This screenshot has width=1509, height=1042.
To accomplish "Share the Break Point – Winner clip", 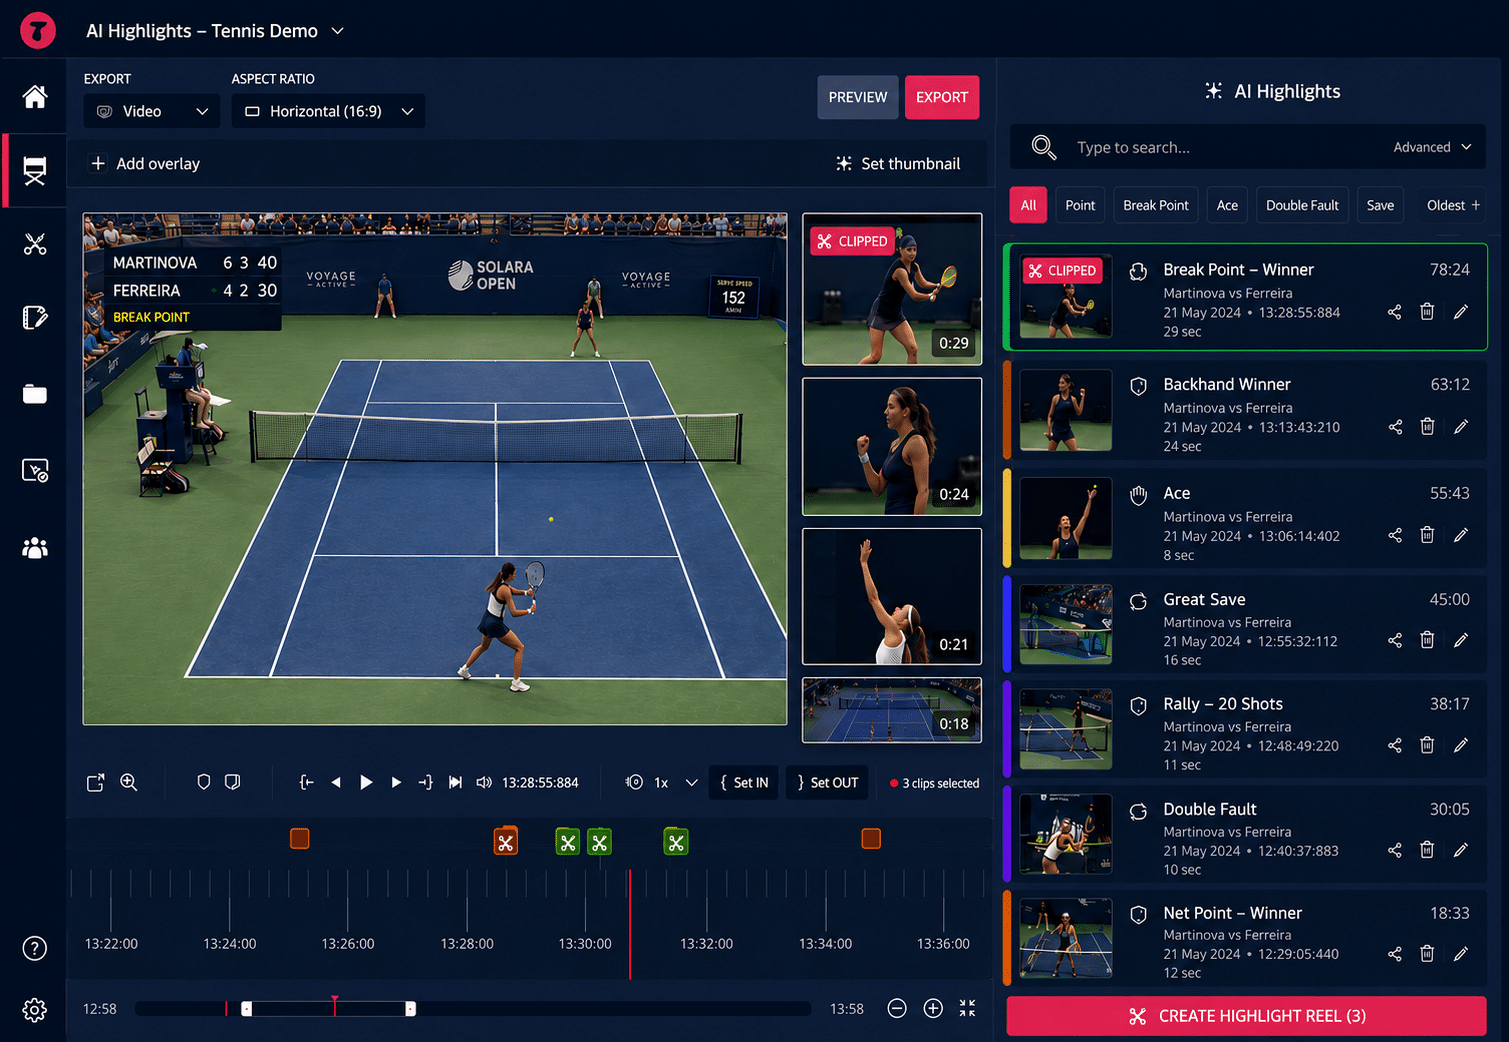I will [1394, 312].
